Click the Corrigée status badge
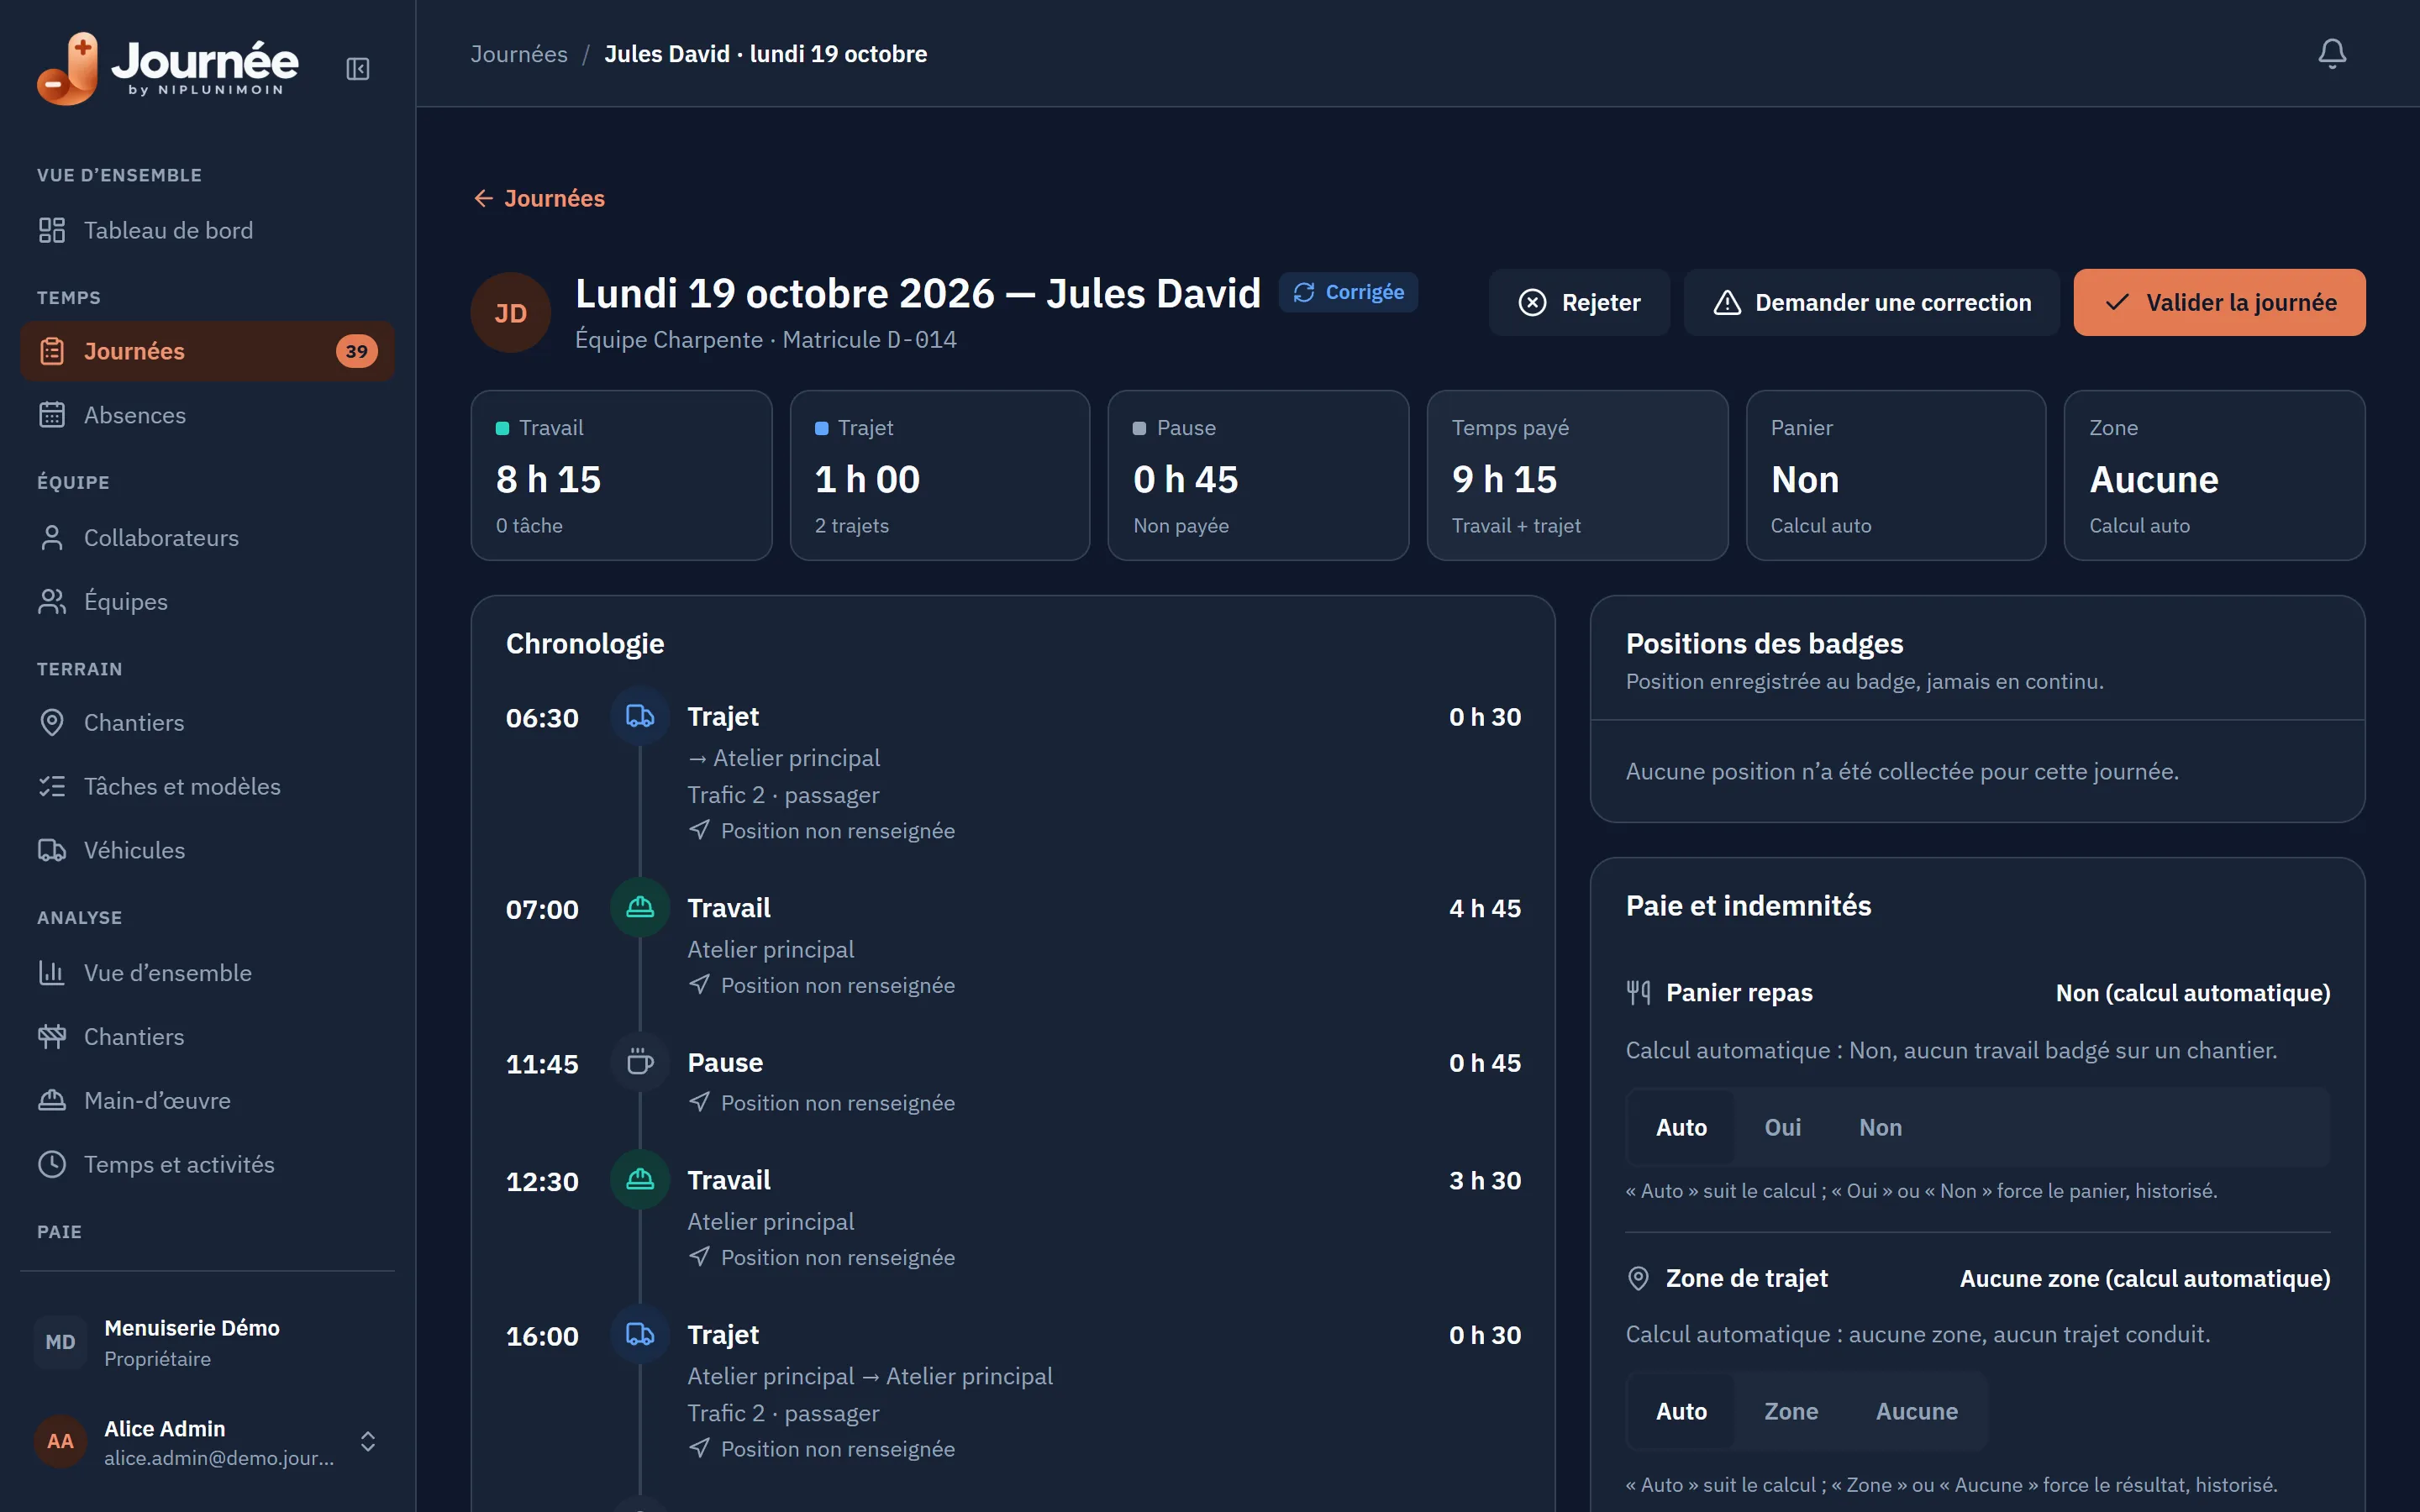Image resolution: width=2420 pixels, height=1512 pixels. click(x=1348, y=292)
